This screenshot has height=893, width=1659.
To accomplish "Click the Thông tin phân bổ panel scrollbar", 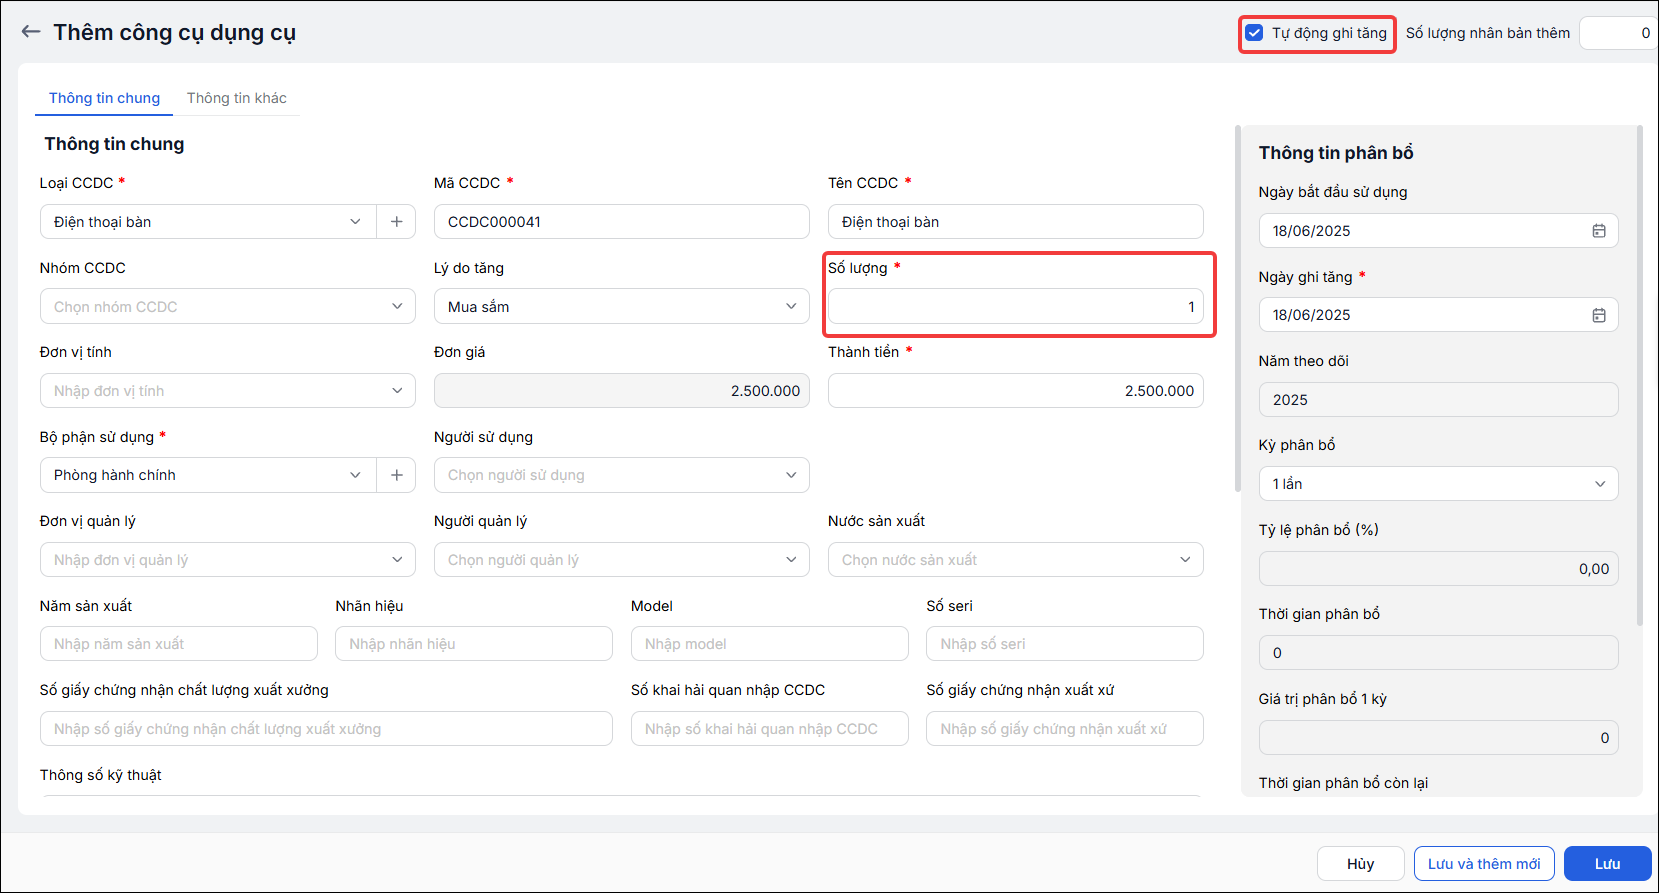I will 1640,375.
